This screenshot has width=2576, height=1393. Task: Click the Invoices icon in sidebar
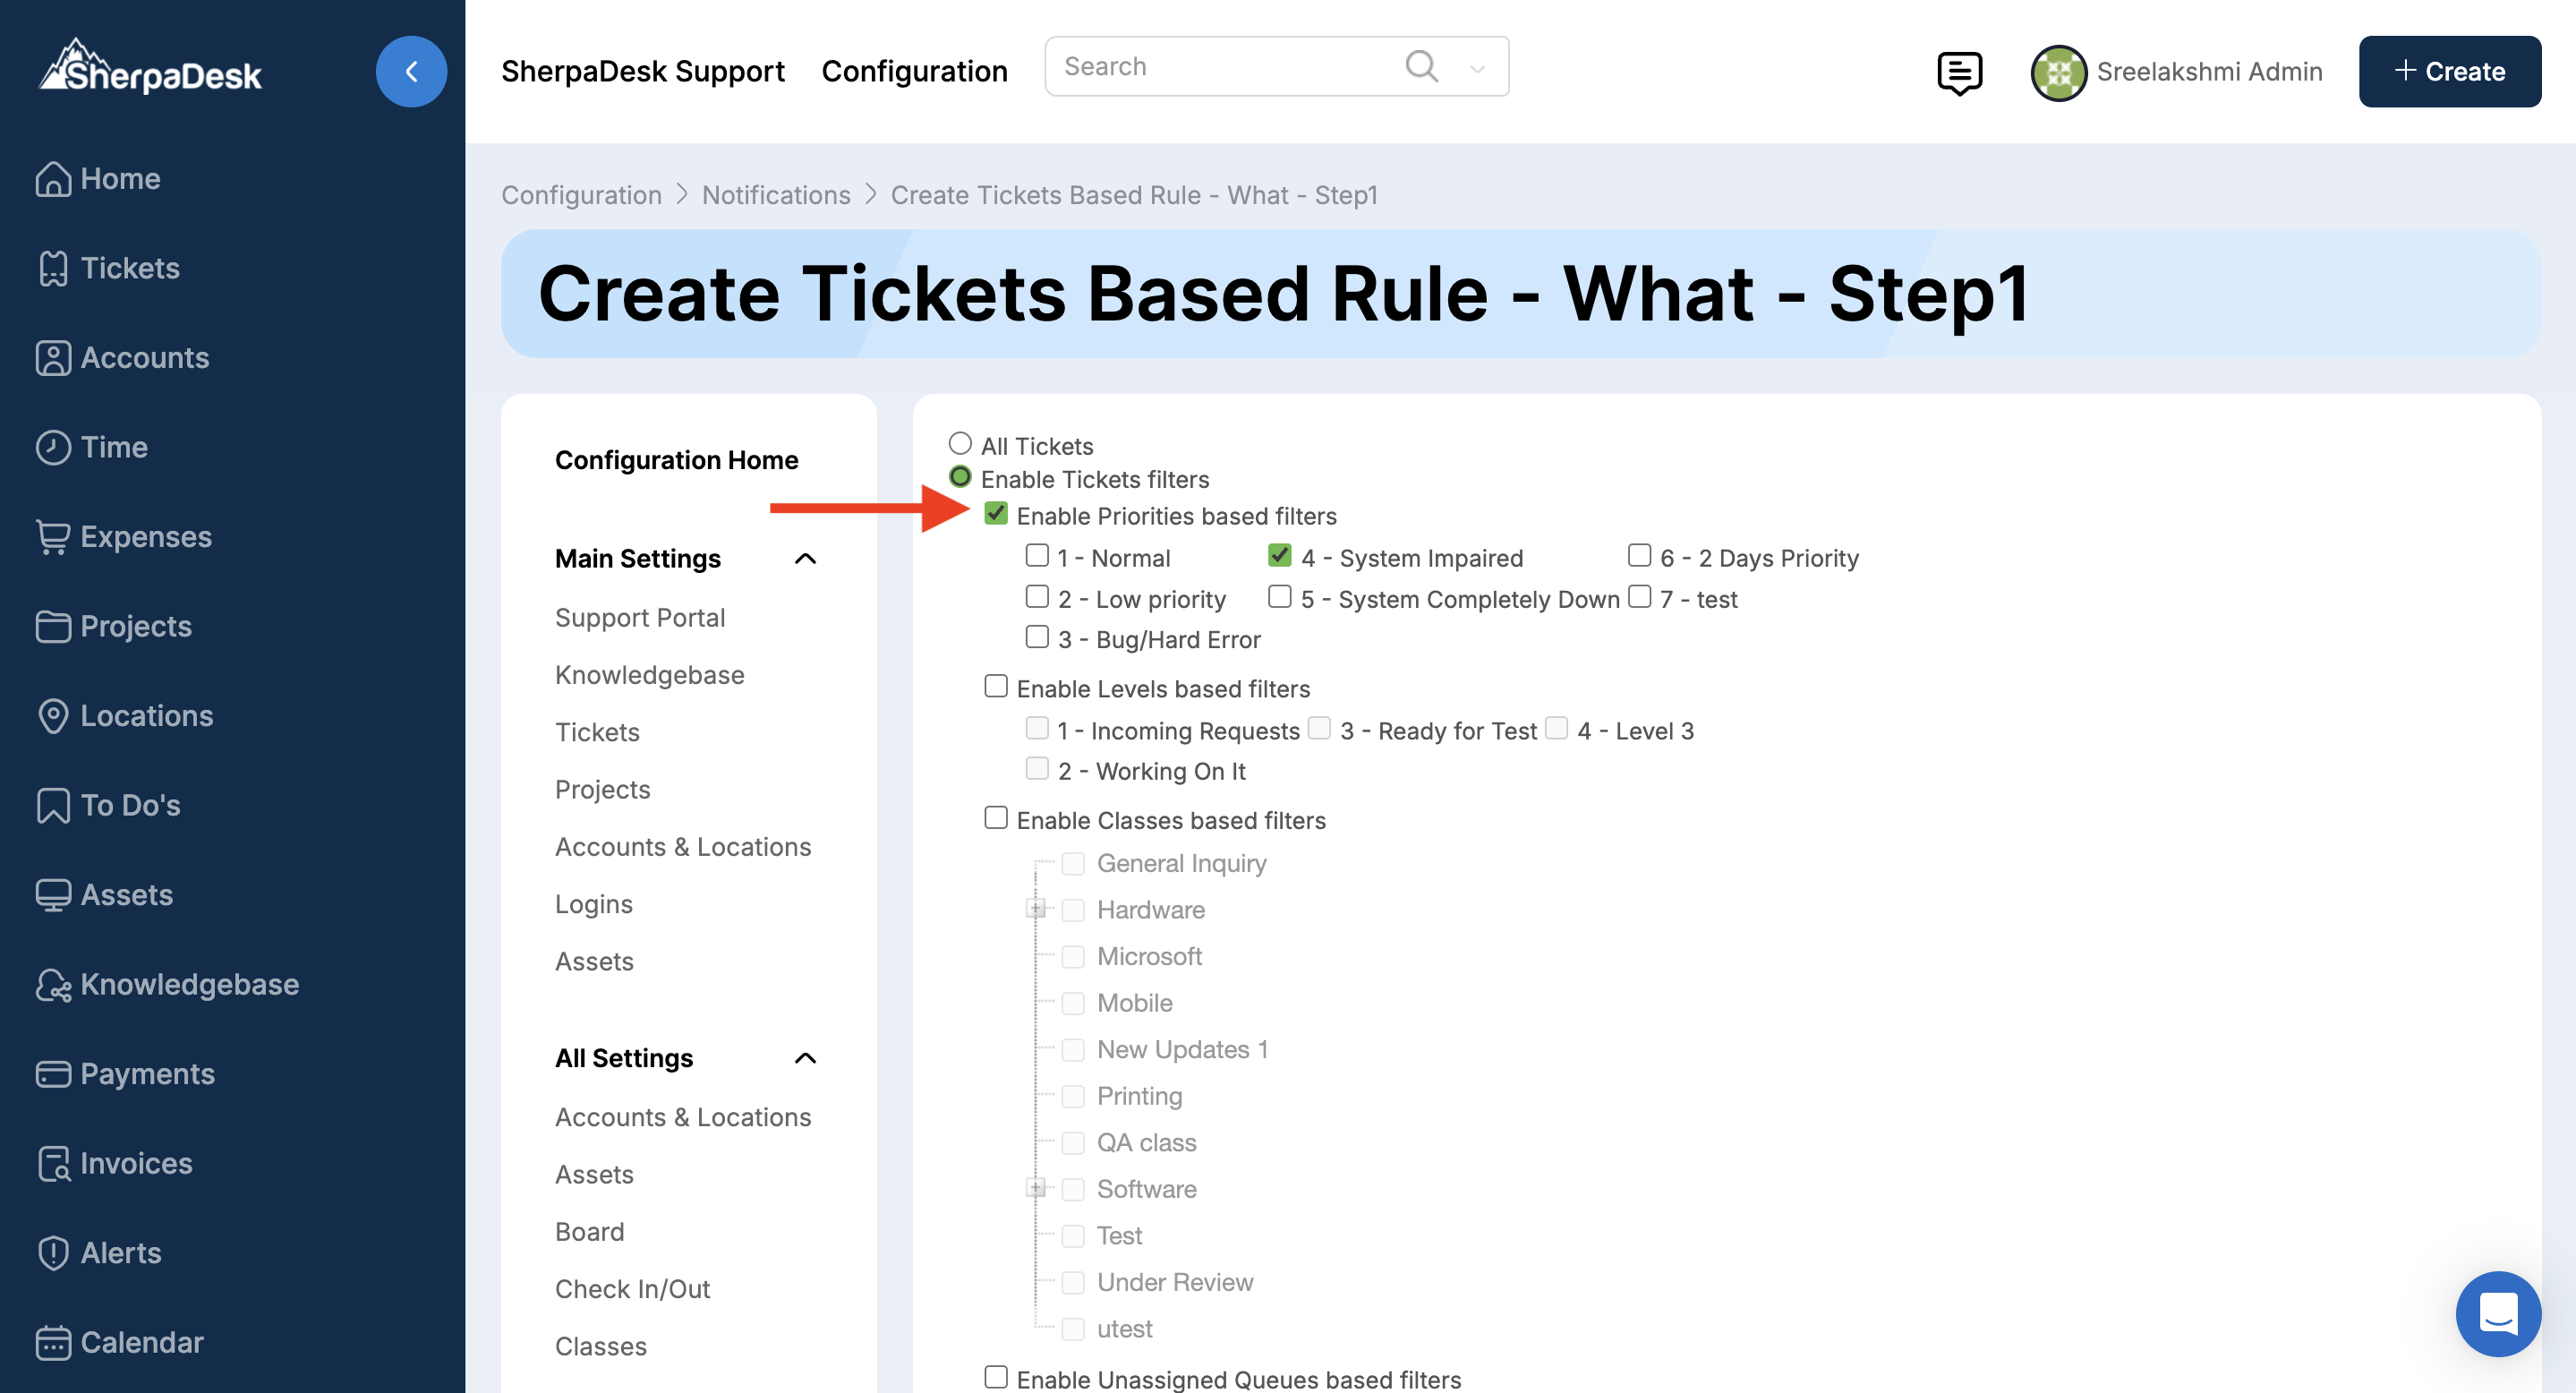pos(53,1163)
